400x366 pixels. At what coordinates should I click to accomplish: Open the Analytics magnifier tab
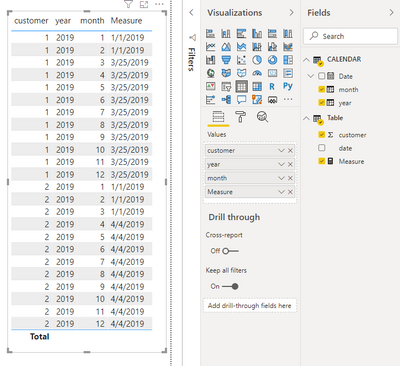pyautogui.click(x=262, y=117)
